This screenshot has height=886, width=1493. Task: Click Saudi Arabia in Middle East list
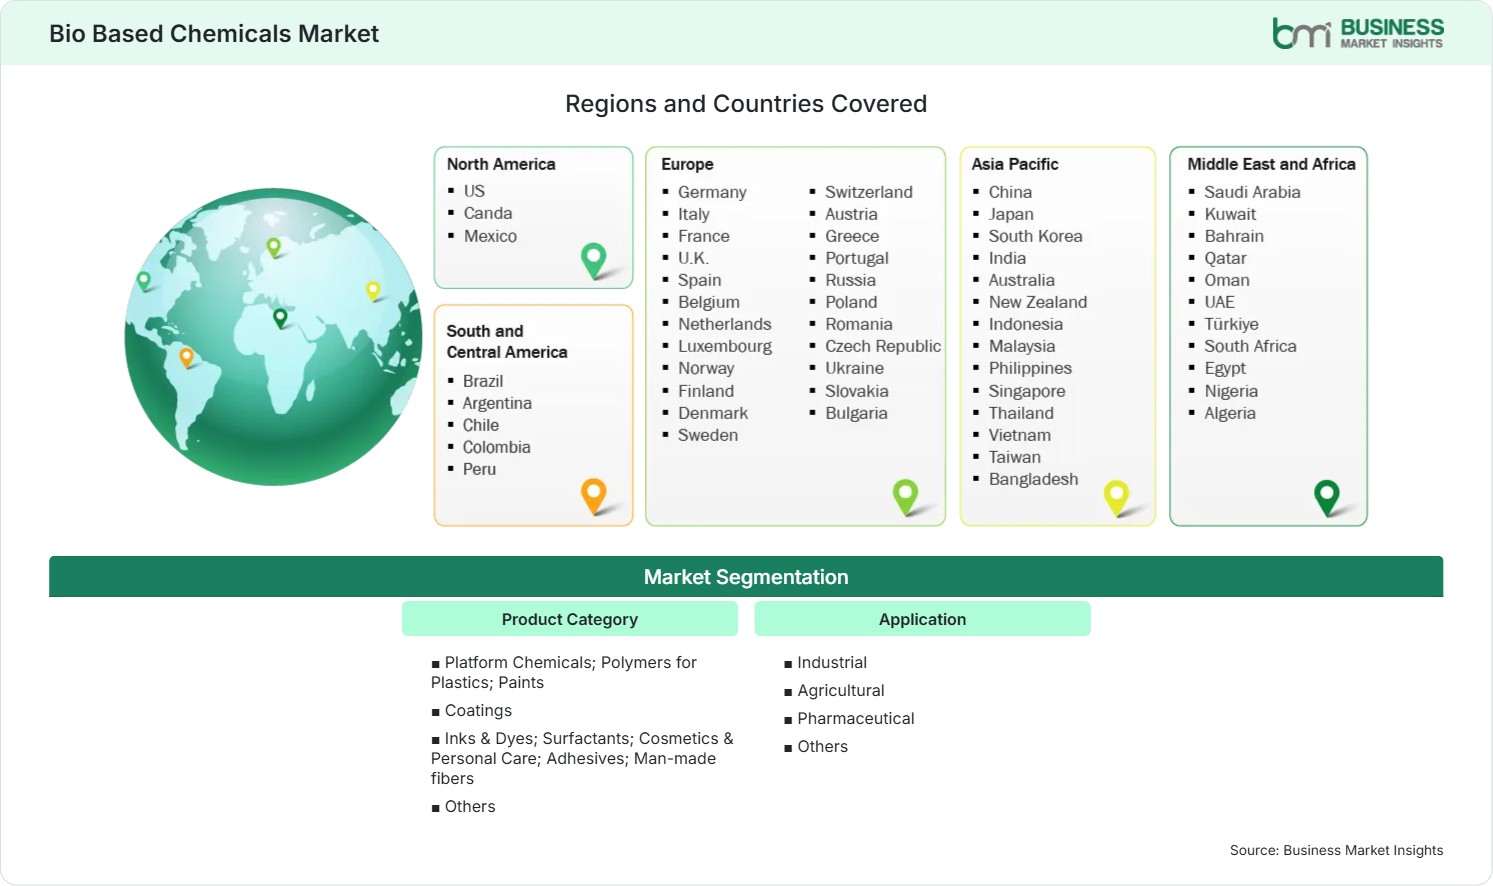coord(1252,192)
